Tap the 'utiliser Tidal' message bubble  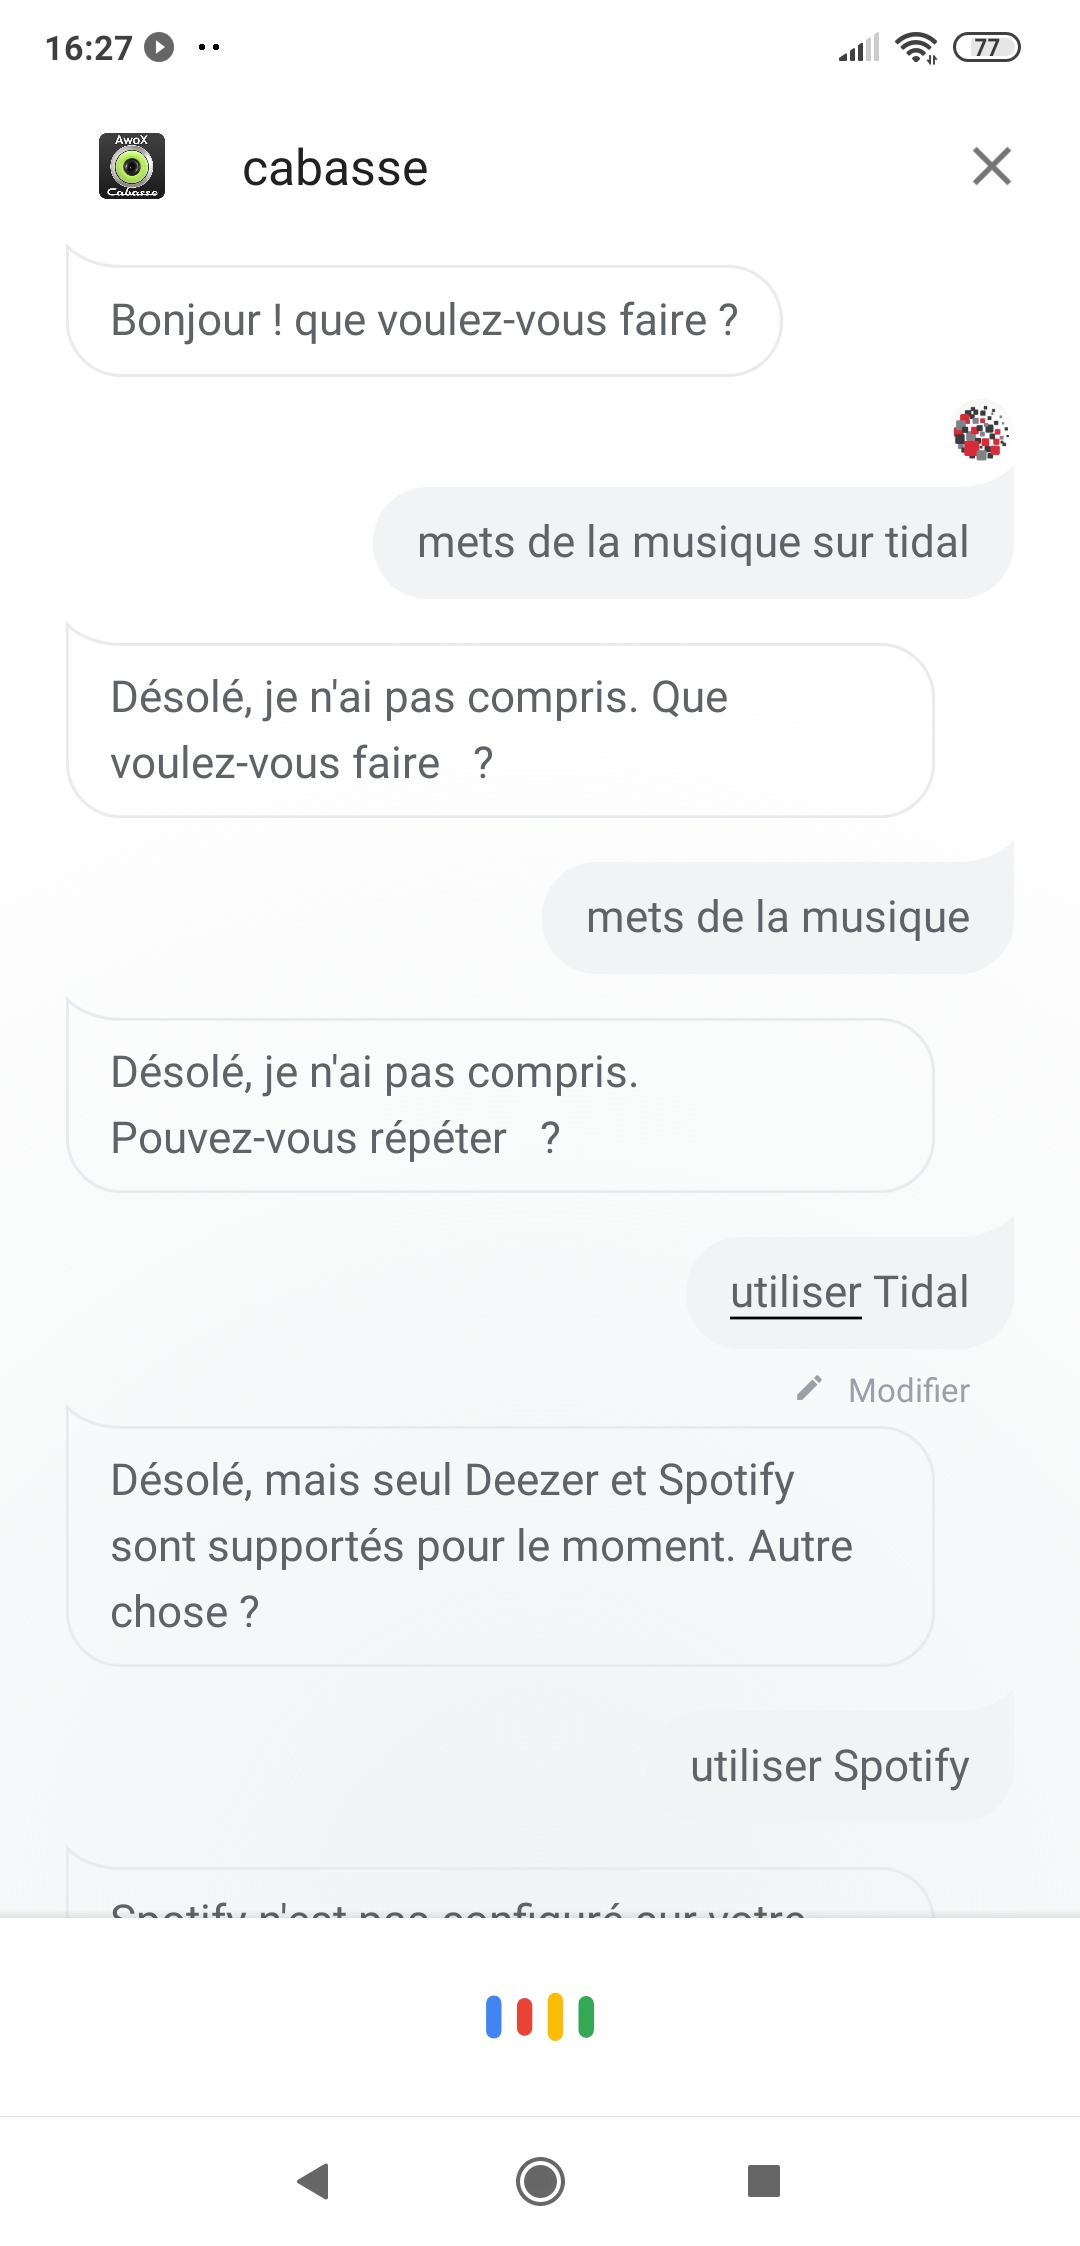[850, 1292]
